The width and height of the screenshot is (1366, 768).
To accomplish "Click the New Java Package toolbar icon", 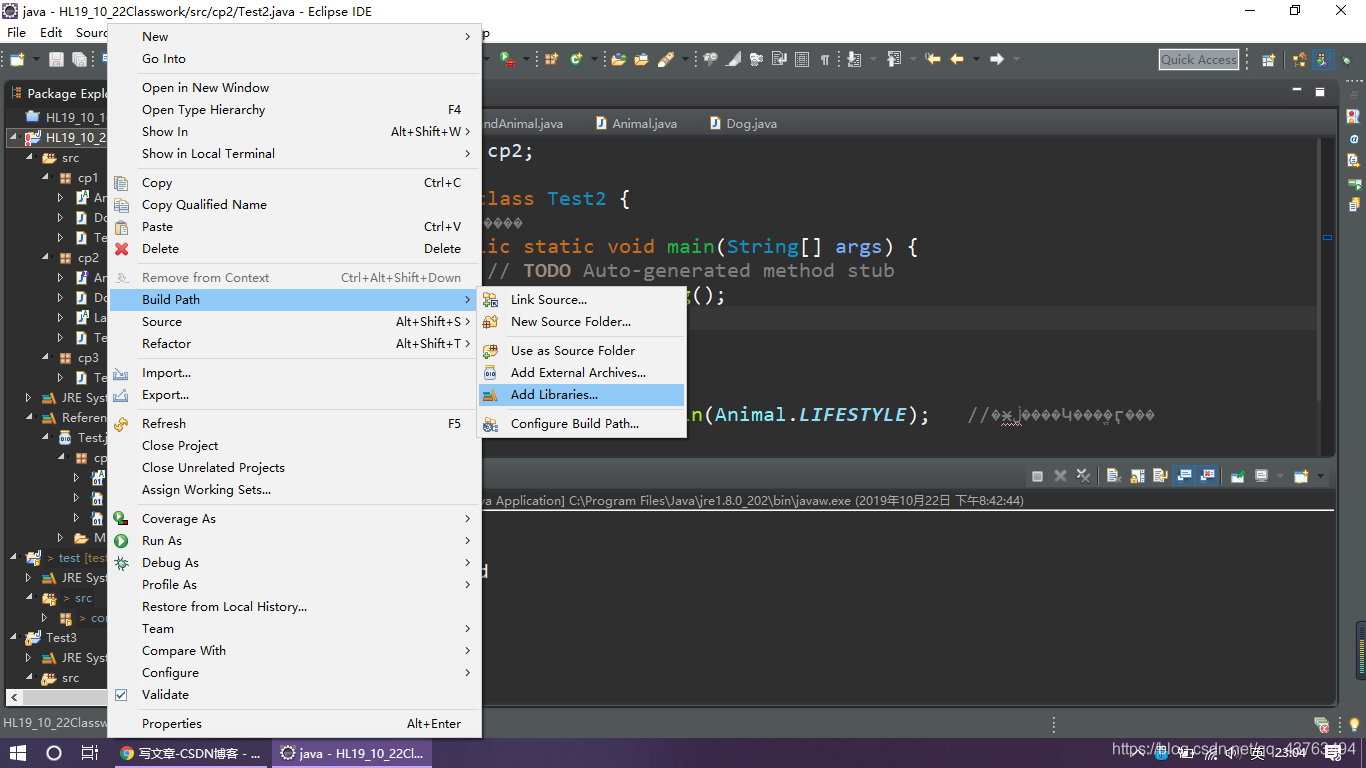I will click(x=550, y=59).
